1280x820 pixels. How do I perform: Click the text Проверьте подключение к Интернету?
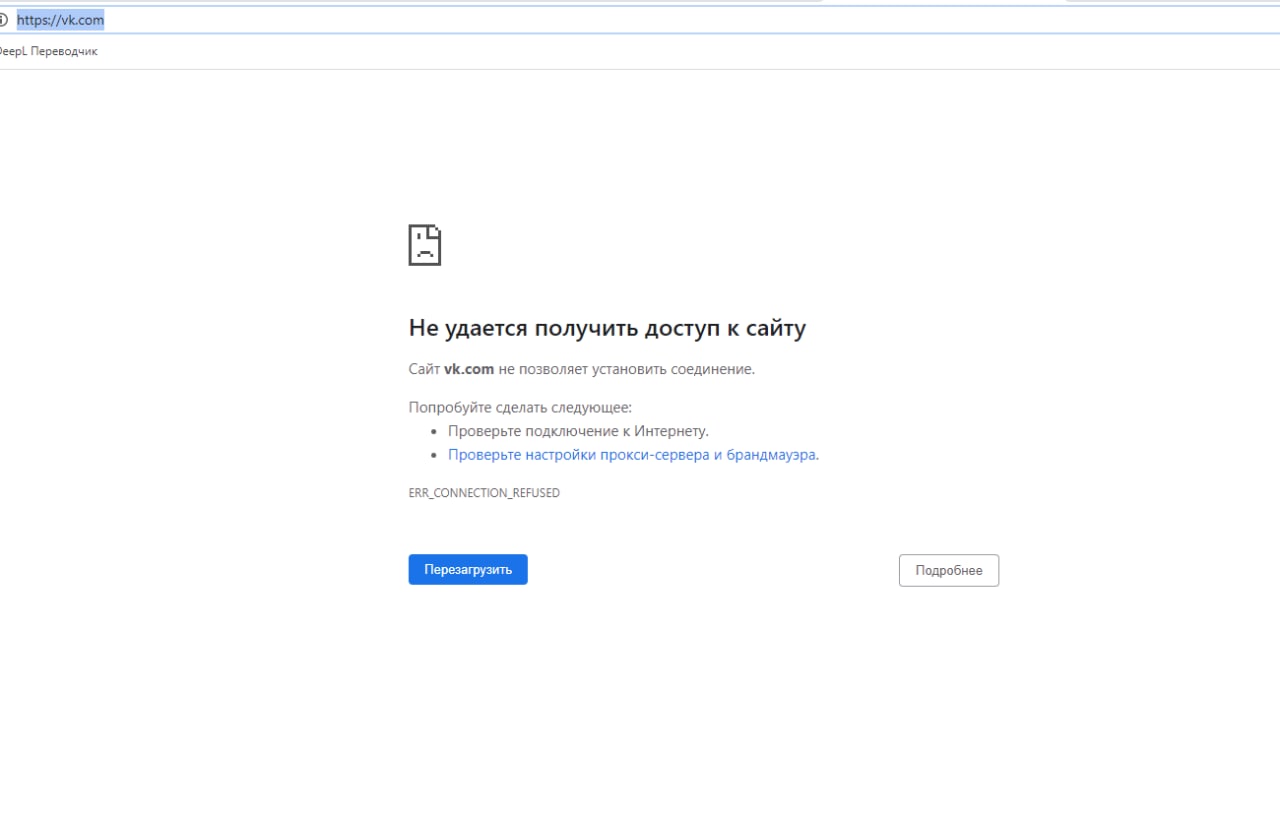578,431
